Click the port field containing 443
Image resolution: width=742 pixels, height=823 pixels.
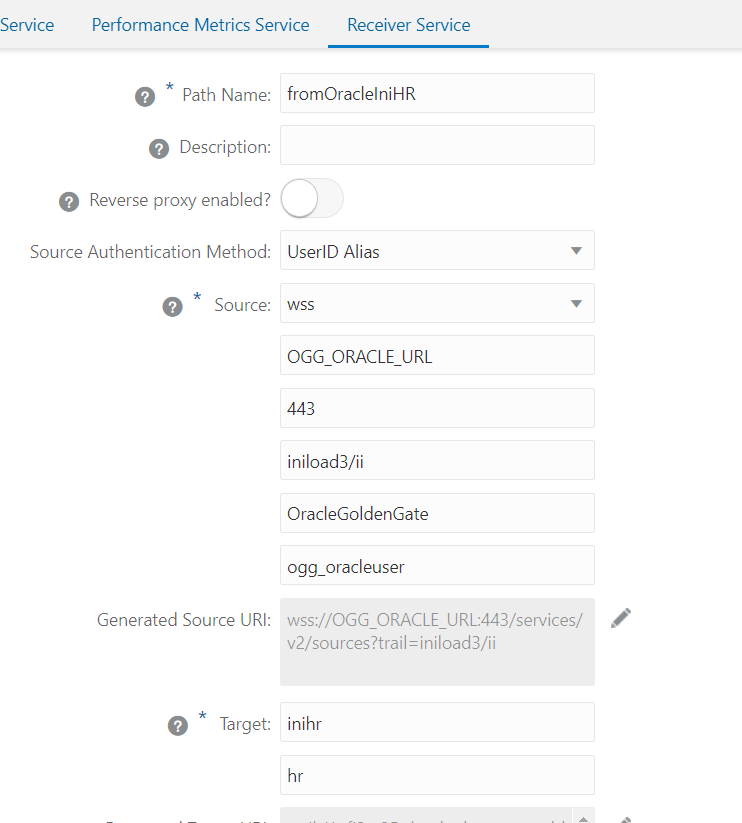[x=437, y=408]
